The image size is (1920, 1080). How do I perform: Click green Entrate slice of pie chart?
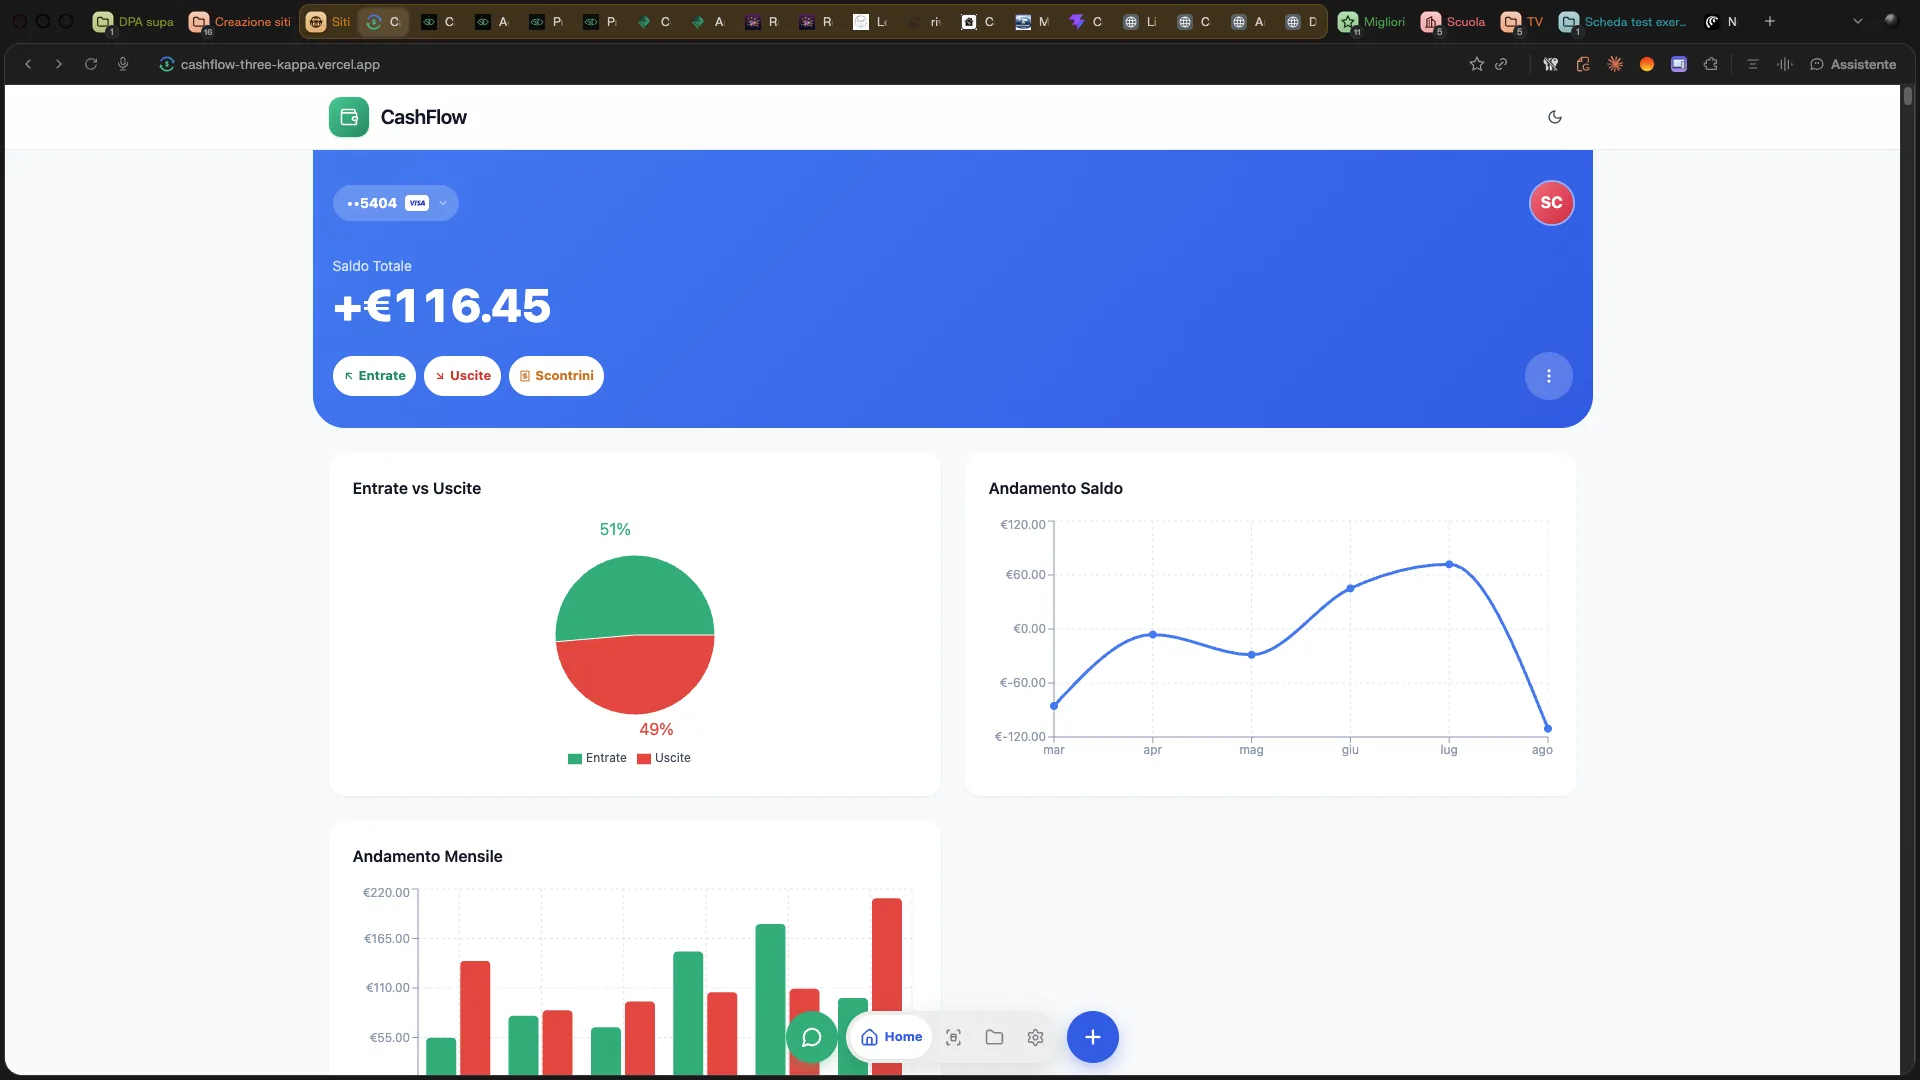(634, 595)
